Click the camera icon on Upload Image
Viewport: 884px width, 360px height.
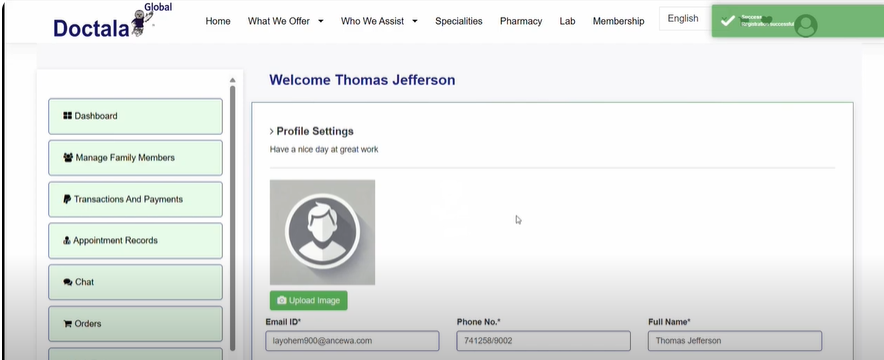[x=282, y=300]
